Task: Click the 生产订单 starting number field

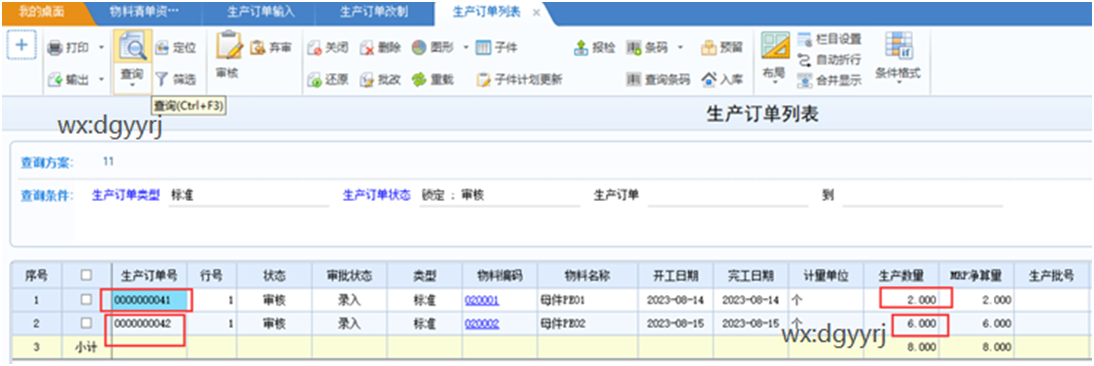Action: coord(727,196)
